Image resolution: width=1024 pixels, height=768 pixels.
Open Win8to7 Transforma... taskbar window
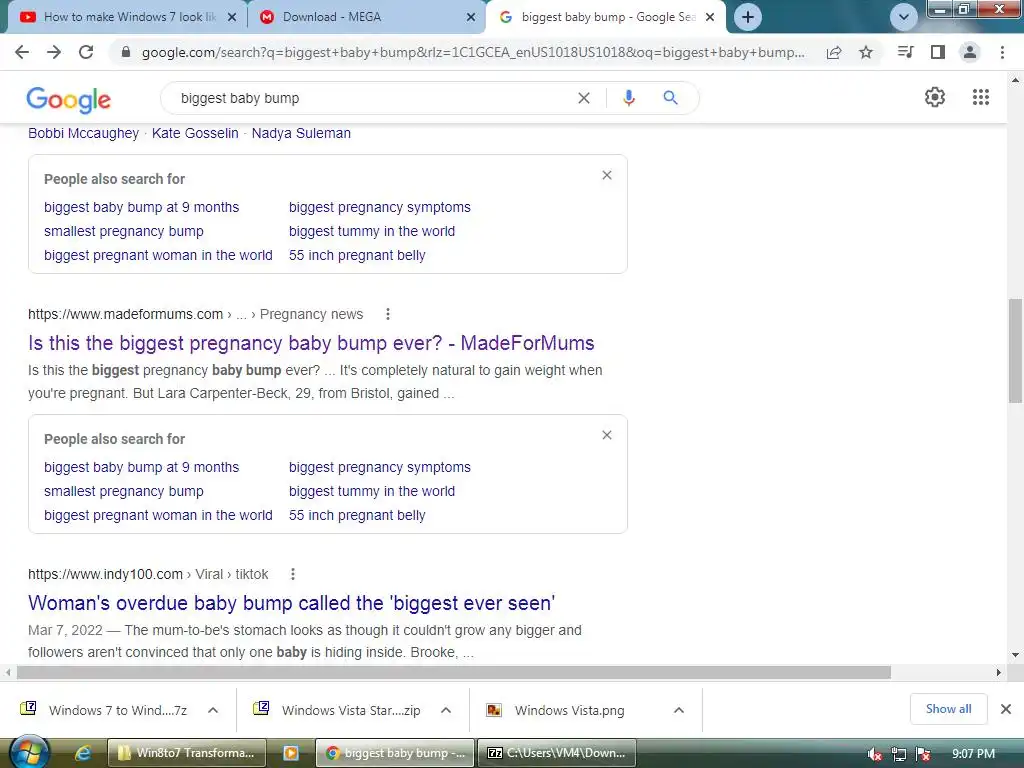coord(187,753)
